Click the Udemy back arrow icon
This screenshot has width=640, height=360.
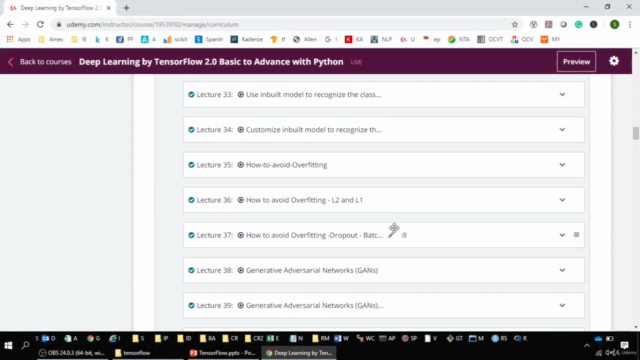point(11,62)
